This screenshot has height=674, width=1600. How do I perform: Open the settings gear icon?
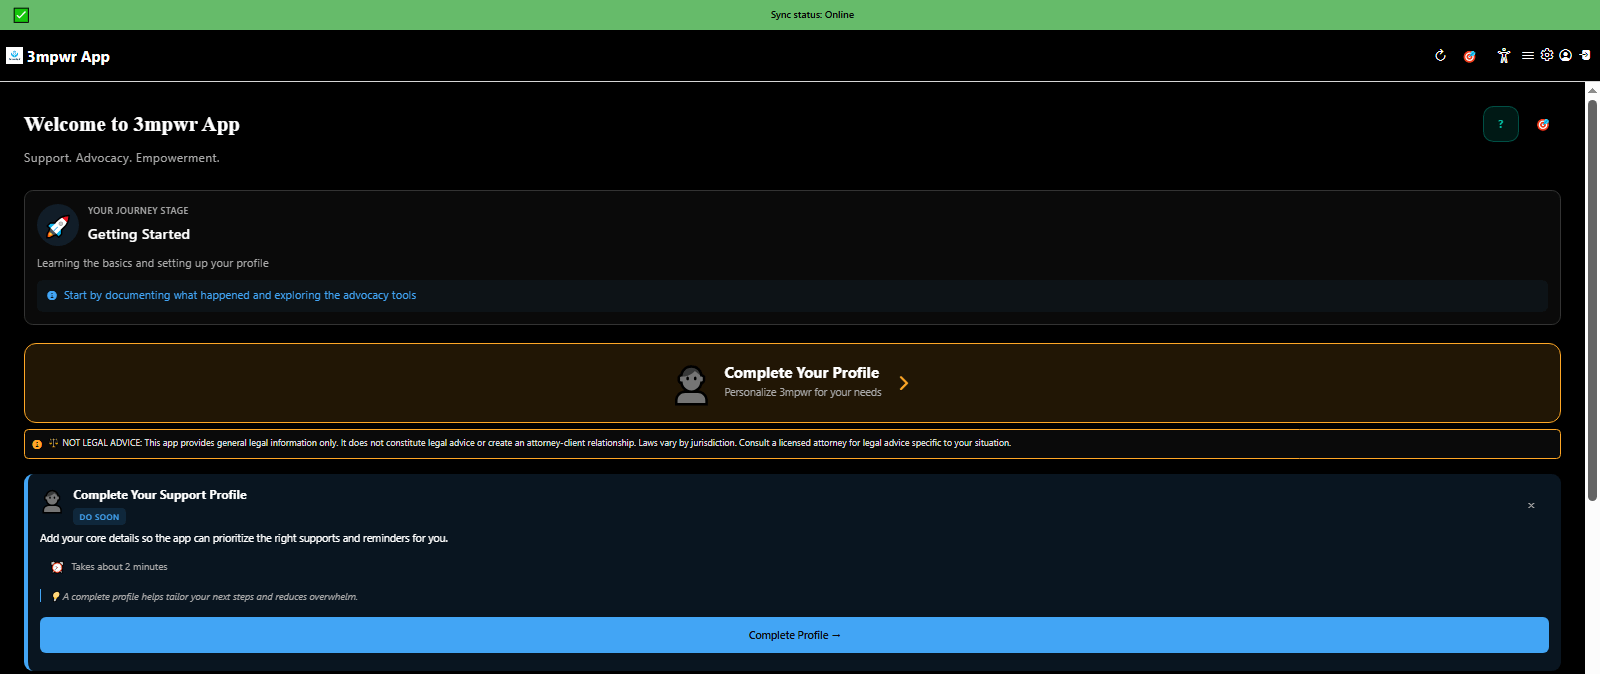coord(1546,56)
